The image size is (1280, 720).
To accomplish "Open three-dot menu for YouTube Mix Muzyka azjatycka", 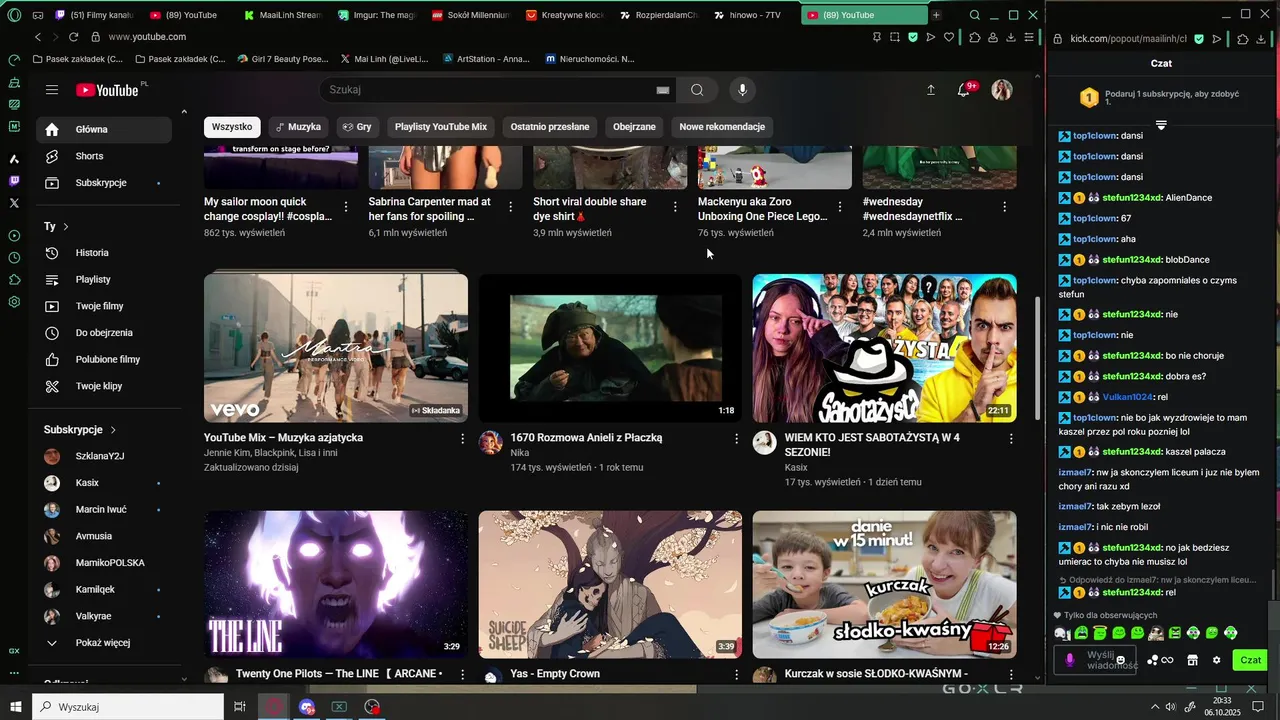I will (462, 438).
